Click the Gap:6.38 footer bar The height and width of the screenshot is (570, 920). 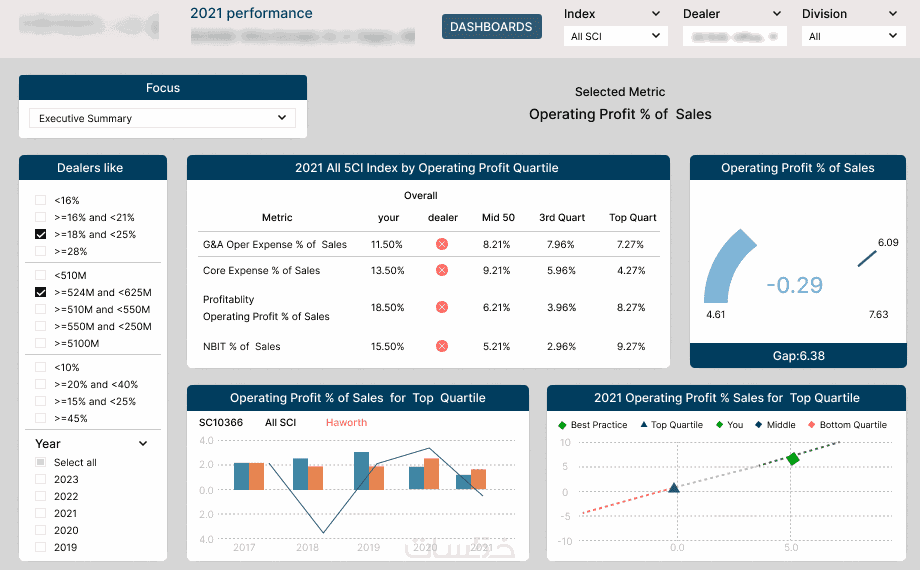pyautogui.click(x=798, y=356)
